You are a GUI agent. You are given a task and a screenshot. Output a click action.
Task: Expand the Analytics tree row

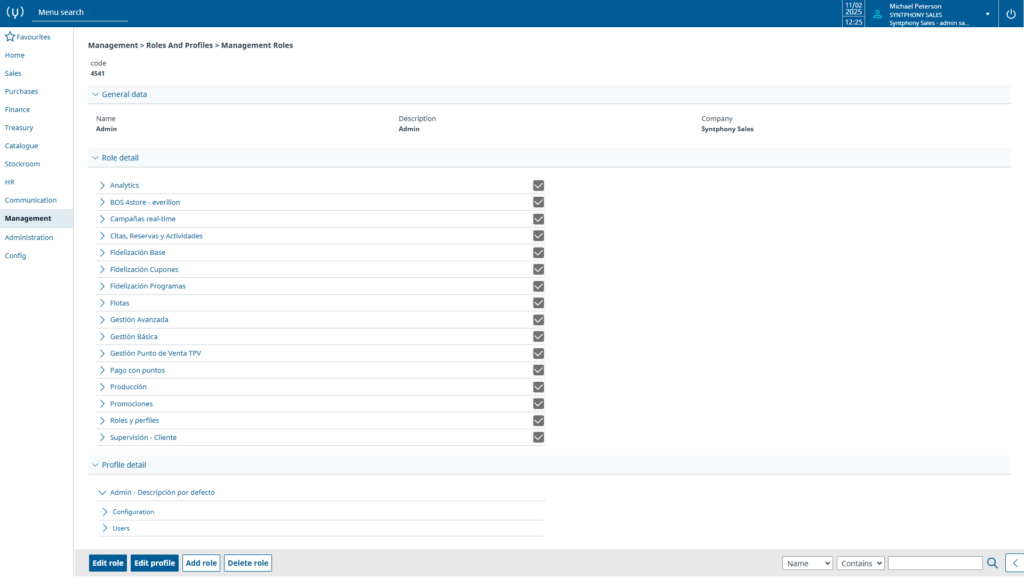(102, 185)
